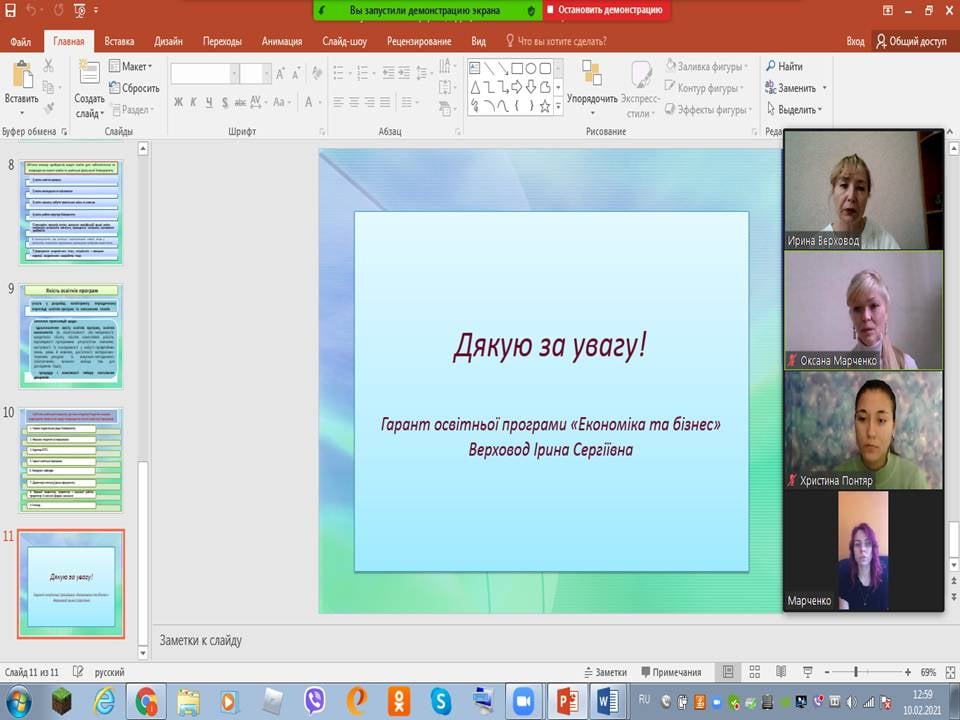Toggle the Заметки notes pane
Screen dimensions: 960x720
[604, 672]
